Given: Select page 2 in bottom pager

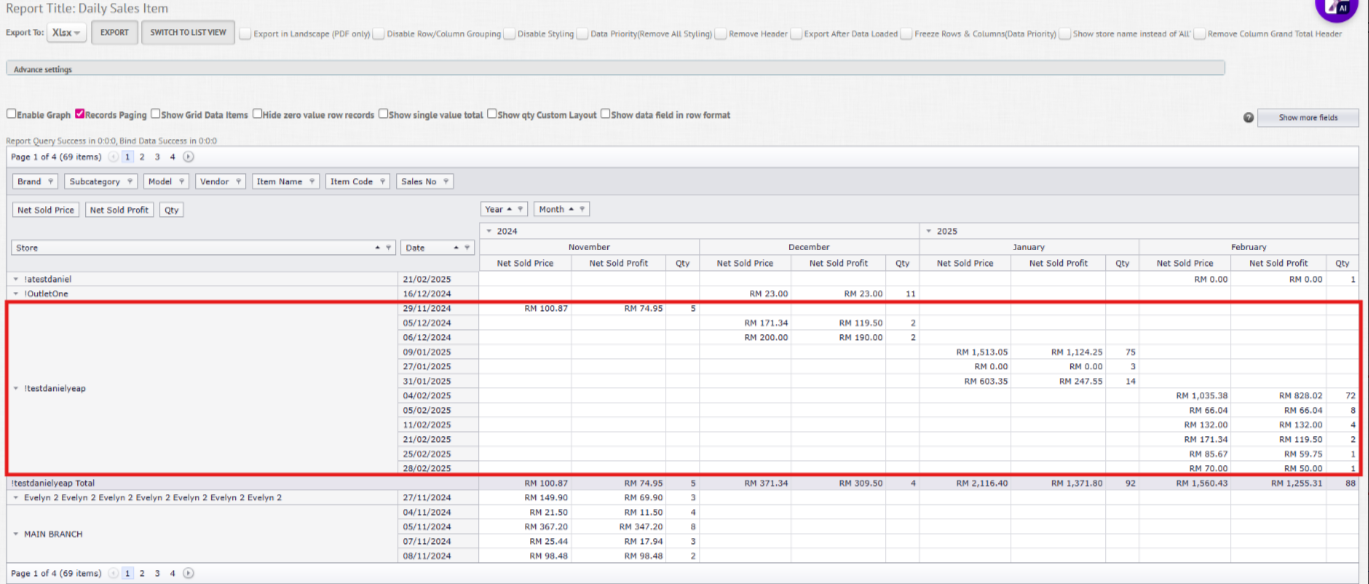Looking at the screenshot, I should (142, 574).
